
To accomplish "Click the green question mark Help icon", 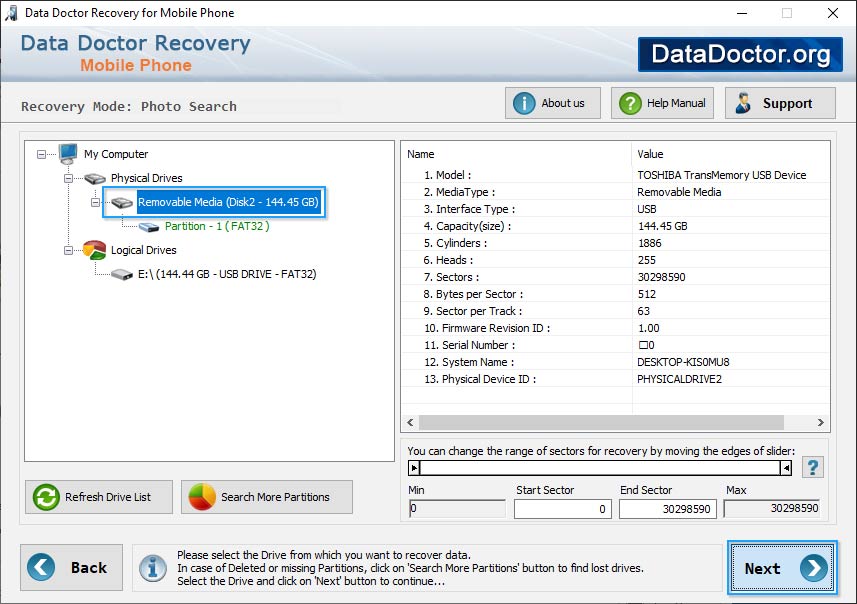I will [630, 103].
